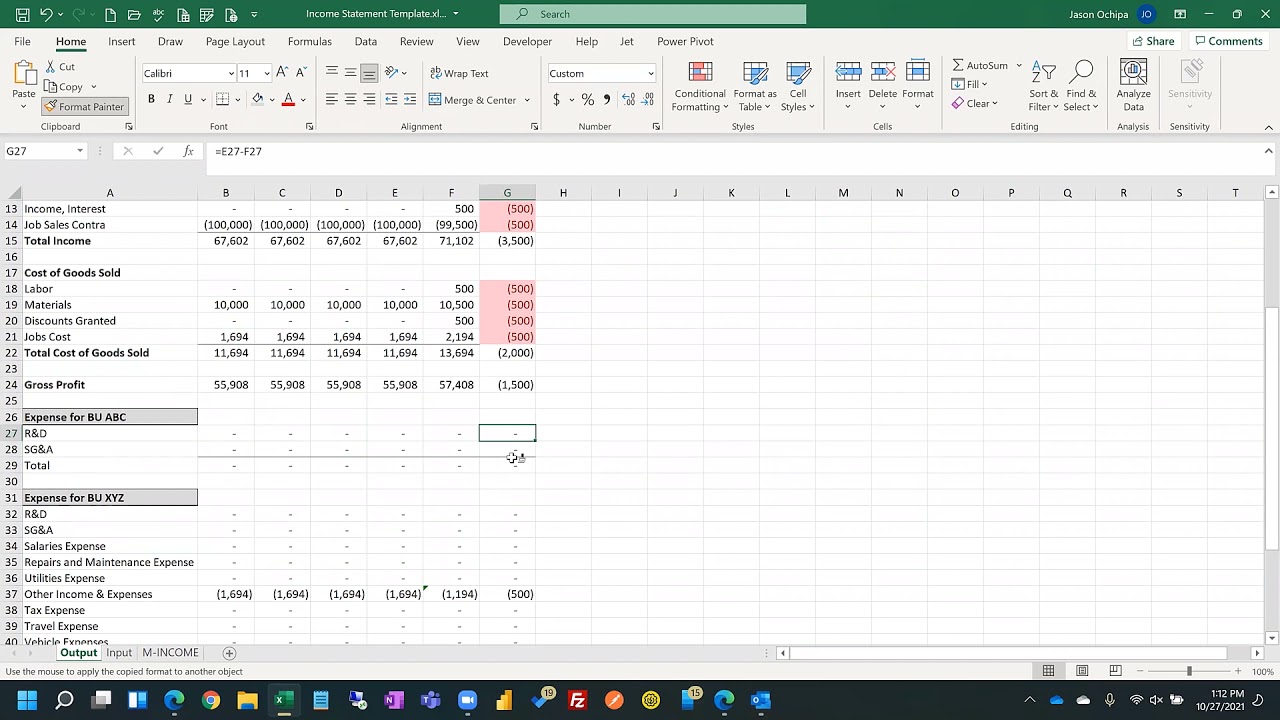The image size is (1280, 720).
Task: Switch to the Insert ribbon tab
Action: [122, 41]
